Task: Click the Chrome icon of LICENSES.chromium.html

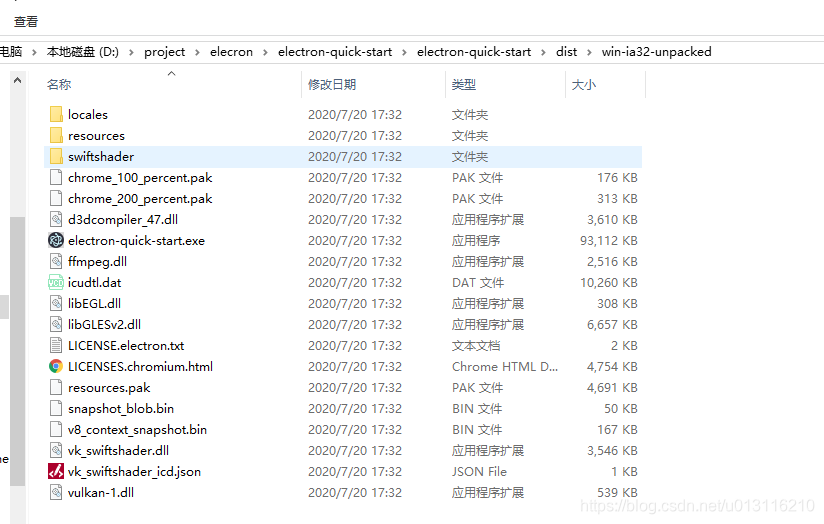Action: [56, 366]
